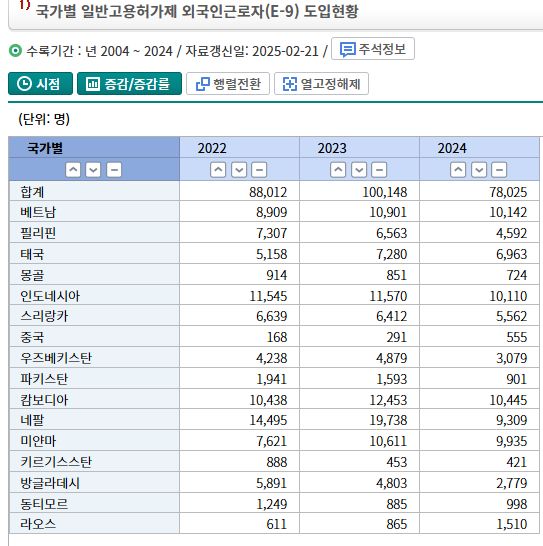The width and height of the screenshot is (543, 546).
Task: Click 중국 2022 value 168
Action: (x=277, y=337)
